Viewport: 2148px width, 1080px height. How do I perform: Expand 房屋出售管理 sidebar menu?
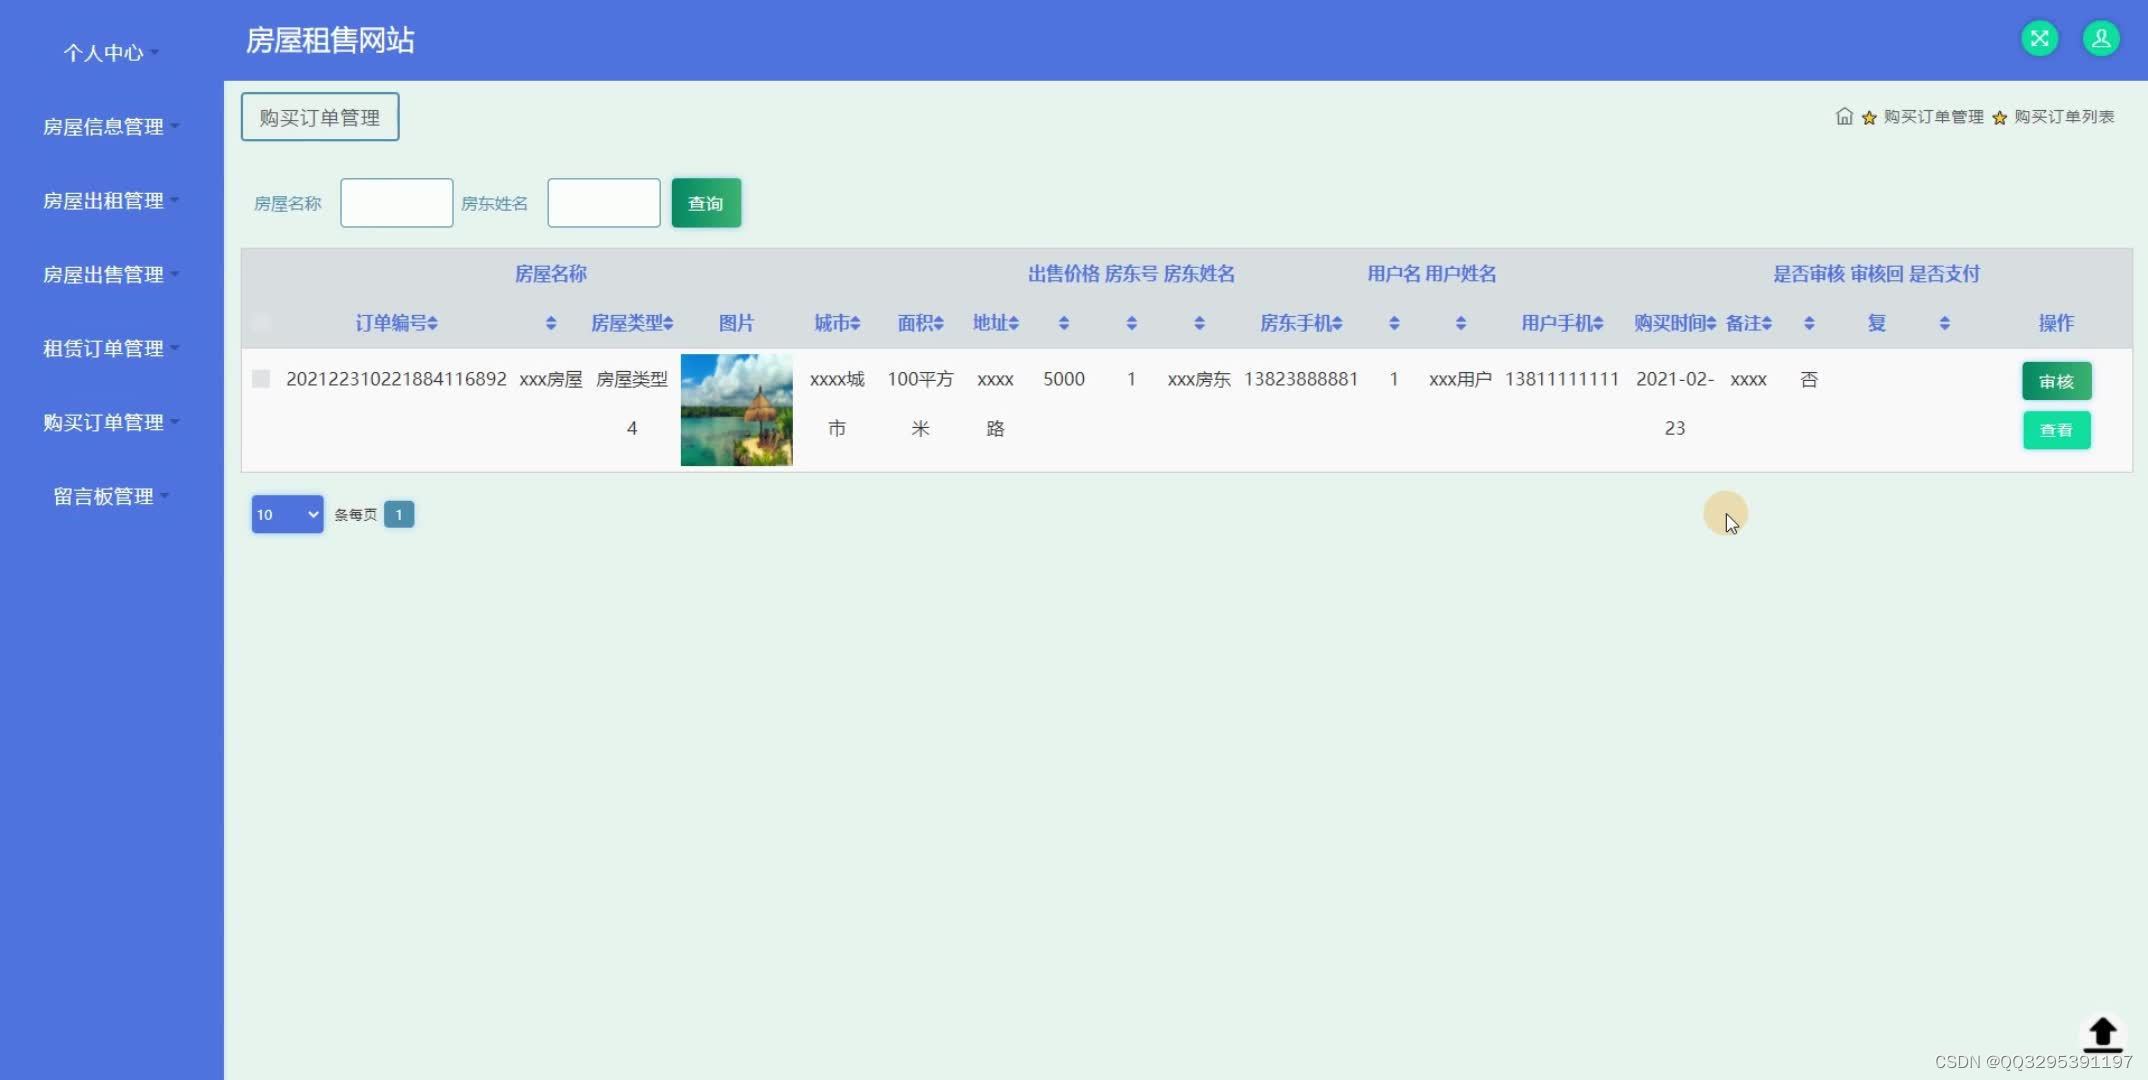(110, 274)
